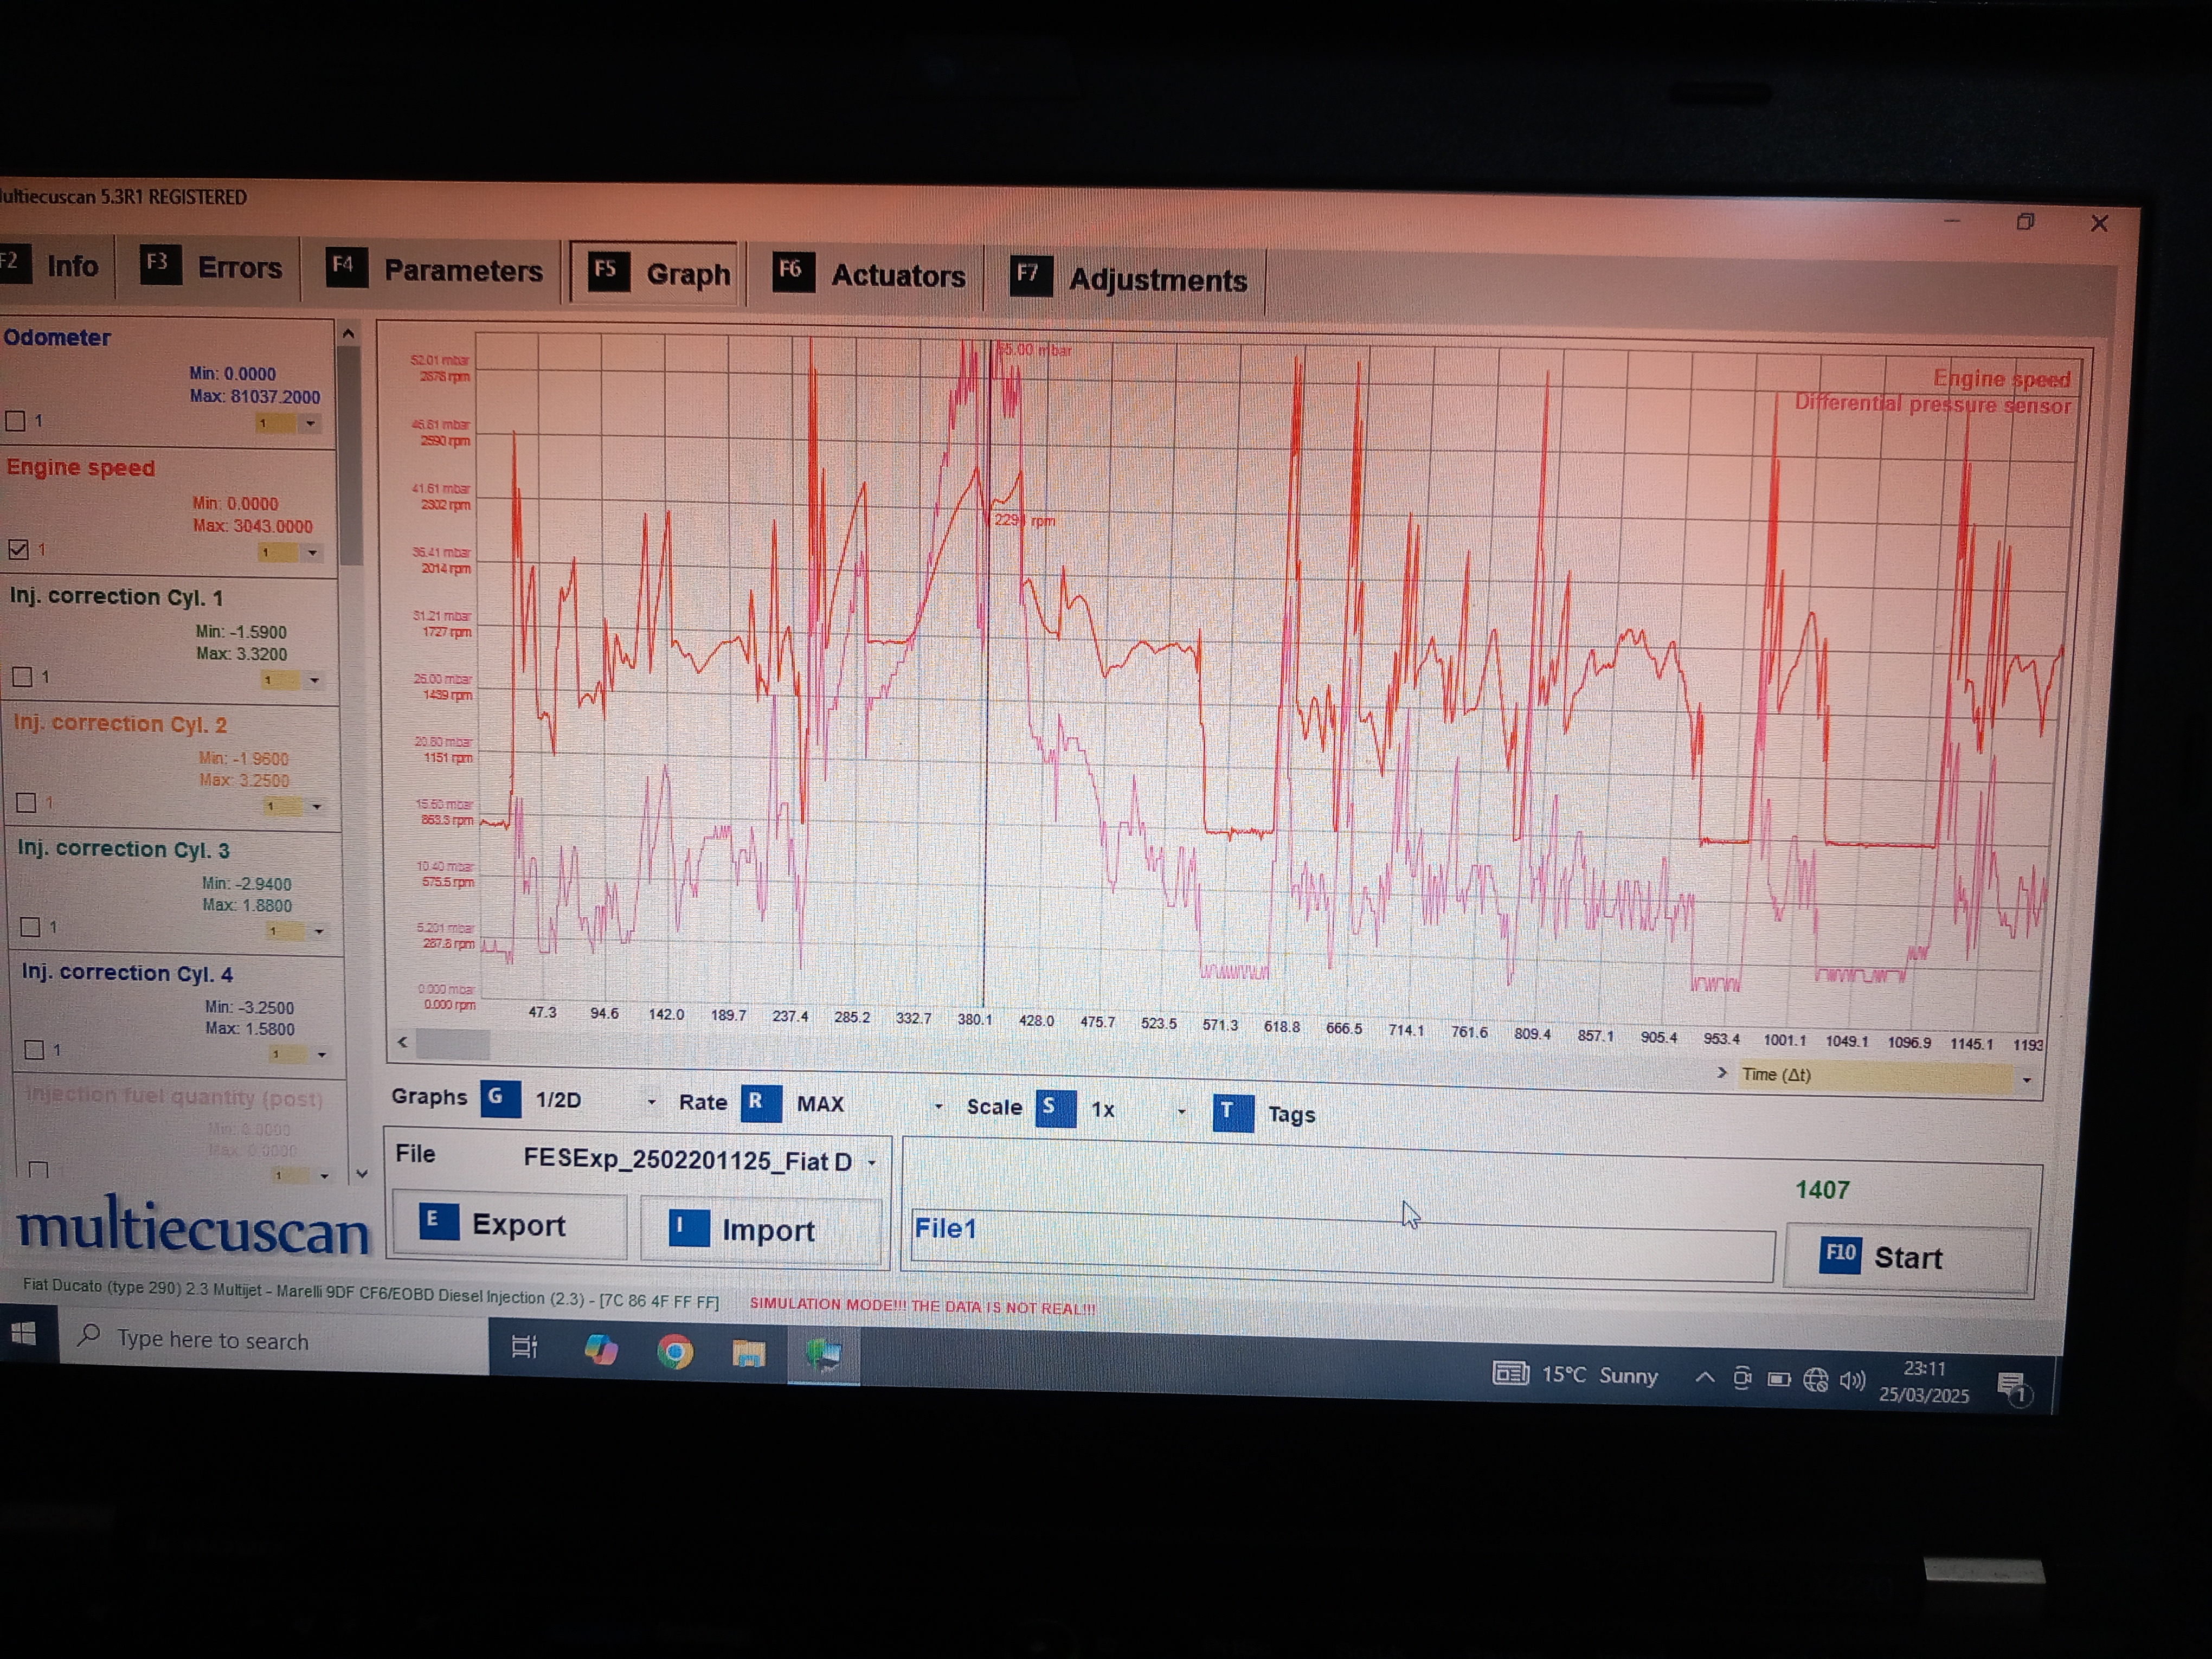
Task: Click the E icon on Export
Action: (438, 1221)
